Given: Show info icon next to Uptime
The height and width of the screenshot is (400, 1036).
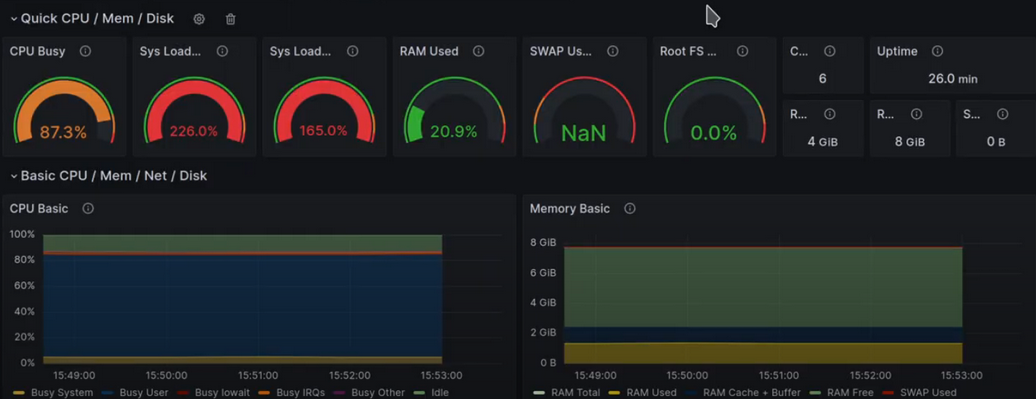Looking at the screenshot, I should (x=937, y=51).
